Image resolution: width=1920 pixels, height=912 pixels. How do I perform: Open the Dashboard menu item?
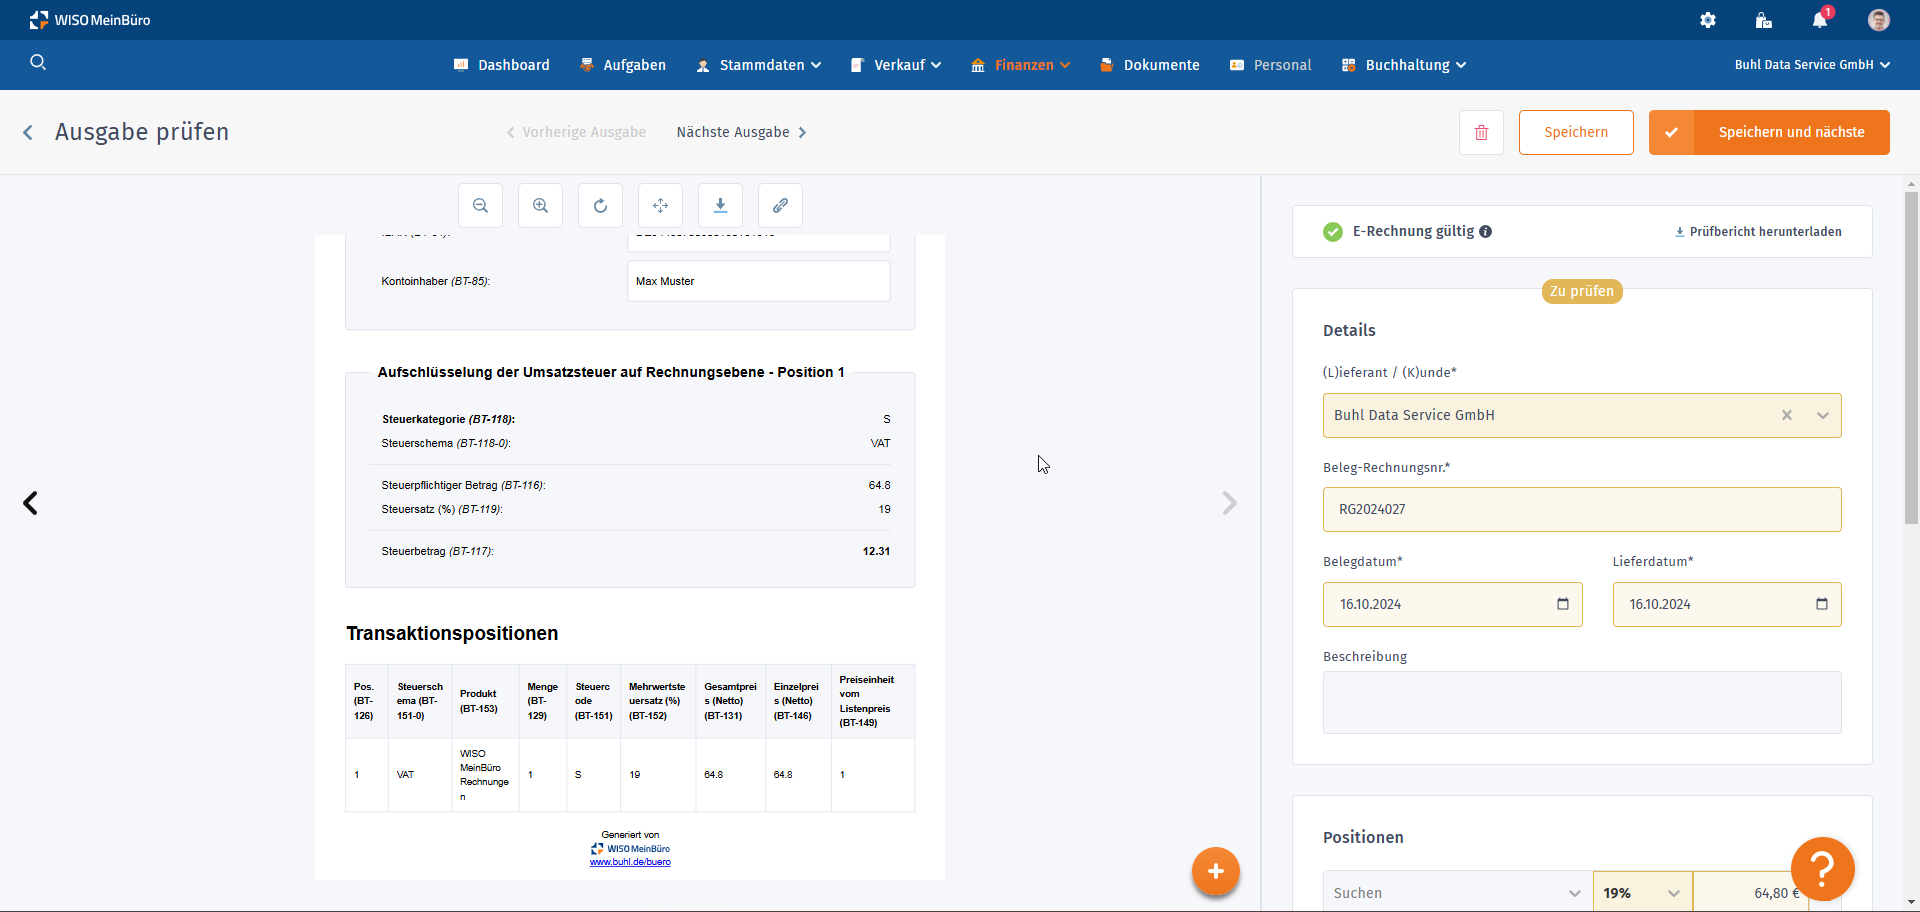pos(501,65)
